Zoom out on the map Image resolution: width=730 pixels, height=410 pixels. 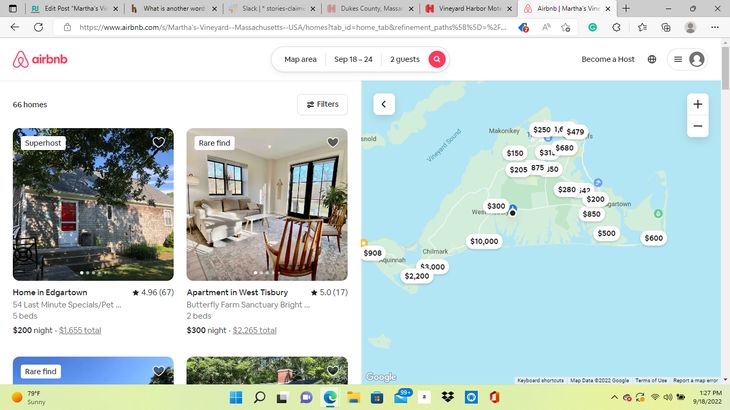coord(697,126)
